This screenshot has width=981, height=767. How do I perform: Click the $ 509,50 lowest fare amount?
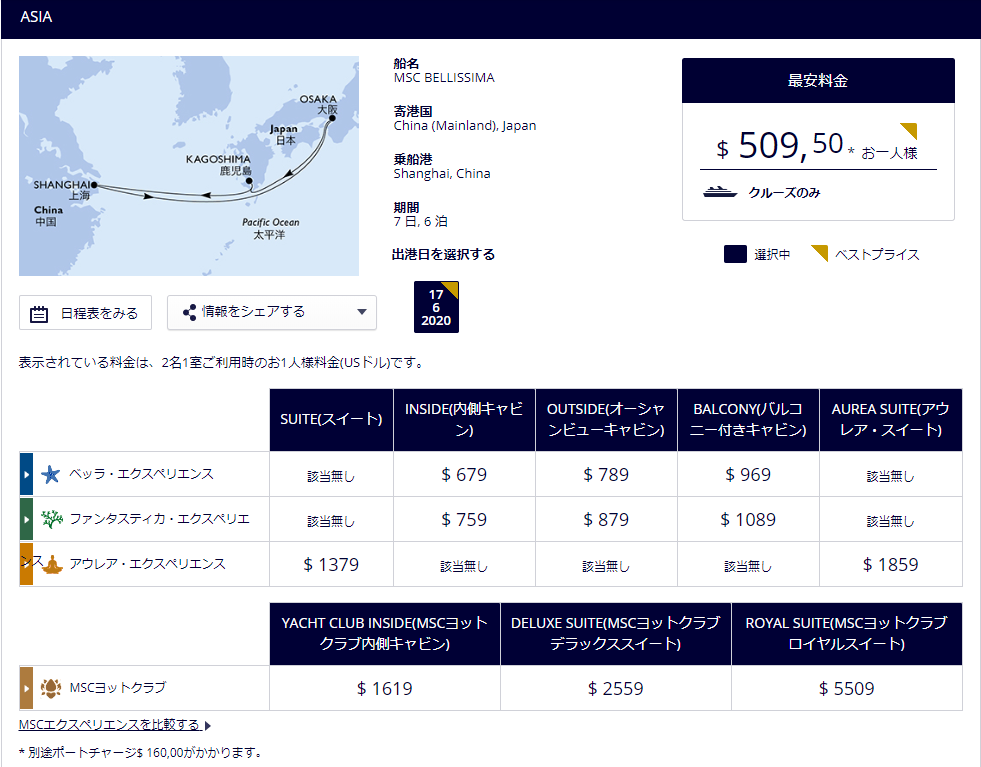(x=781, y=146)
